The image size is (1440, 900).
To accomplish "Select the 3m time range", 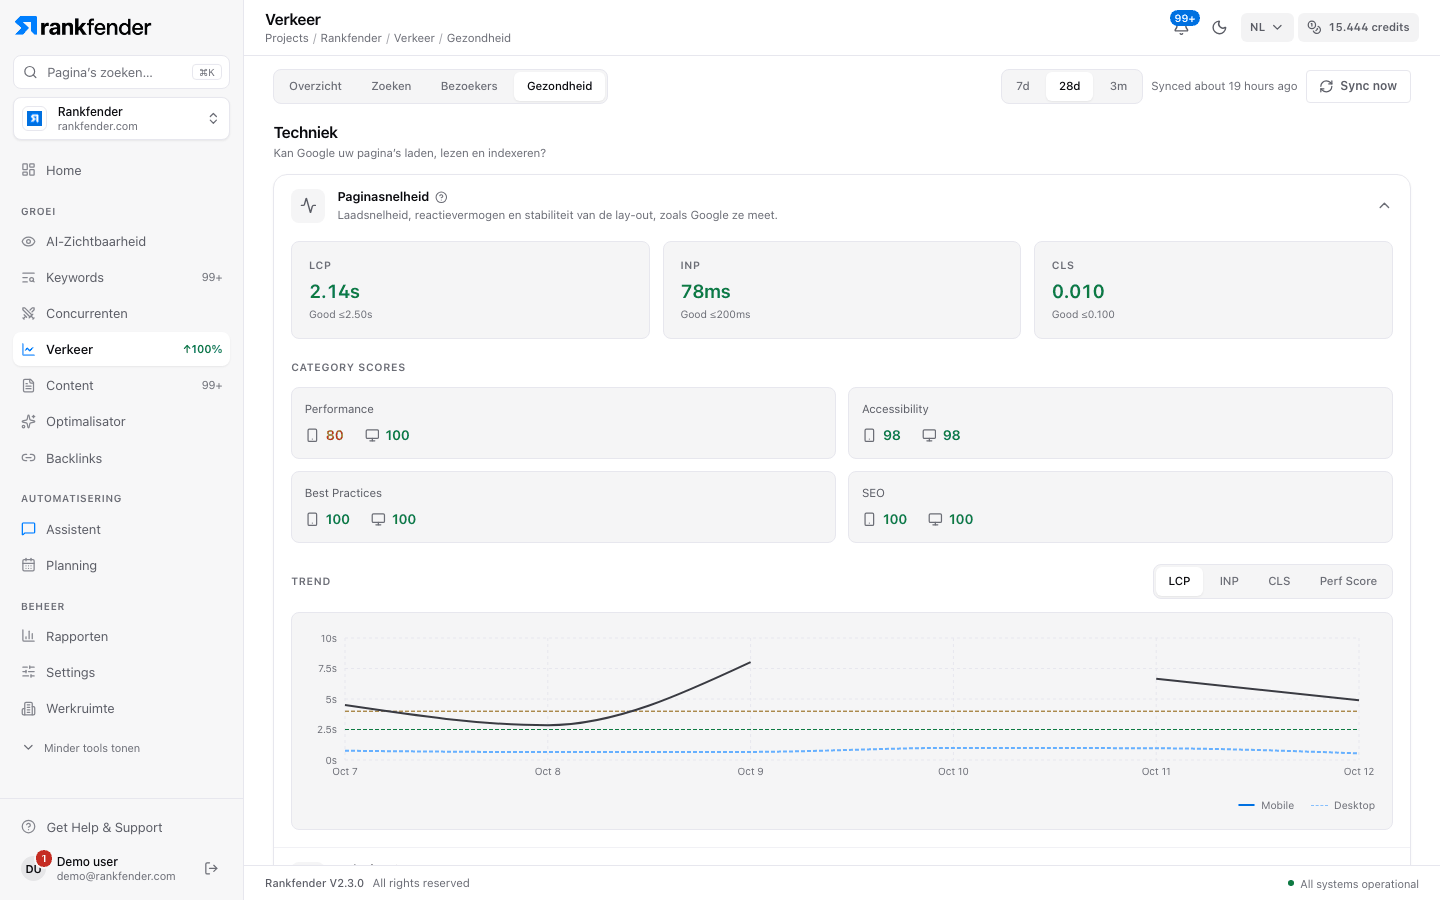I will tap(1118, 86).
